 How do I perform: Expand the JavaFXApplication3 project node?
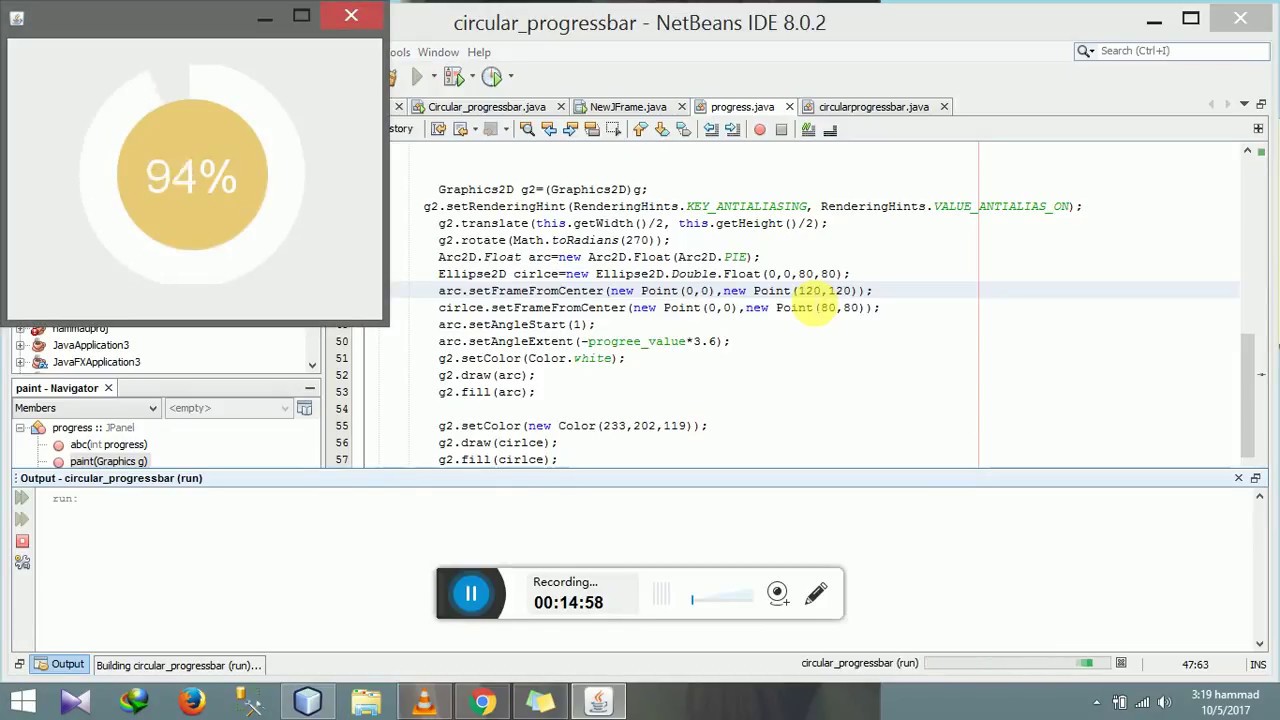click(20, 362)
